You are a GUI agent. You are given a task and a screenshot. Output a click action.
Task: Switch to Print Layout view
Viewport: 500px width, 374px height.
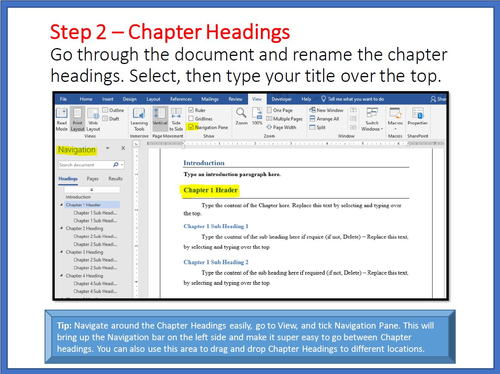[77, 119]
